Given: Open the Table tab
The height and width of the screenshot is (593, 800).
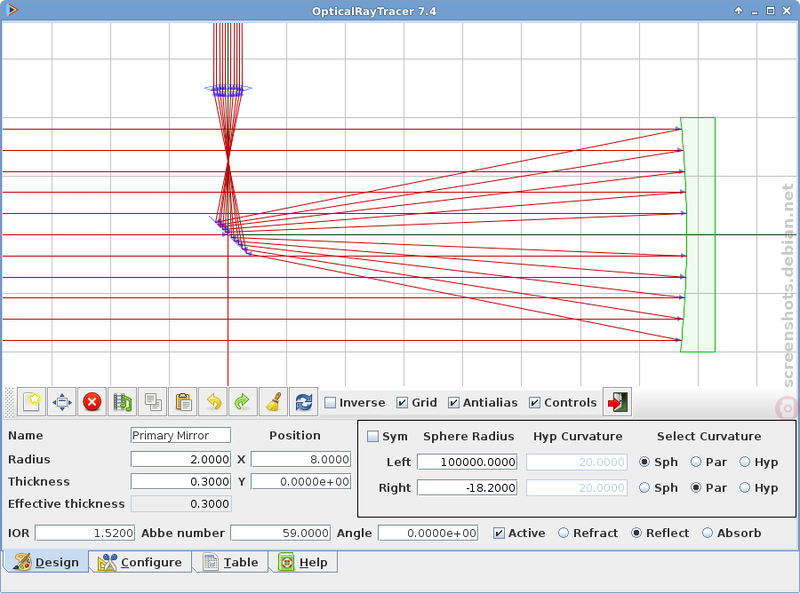Looking at the screenshot, I should pos(231,562).
